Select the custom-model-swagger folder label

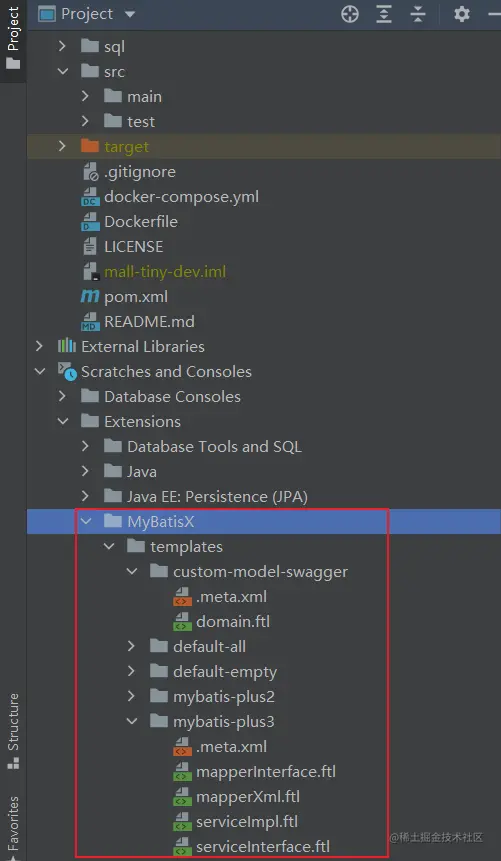click(x=260, y=572)
